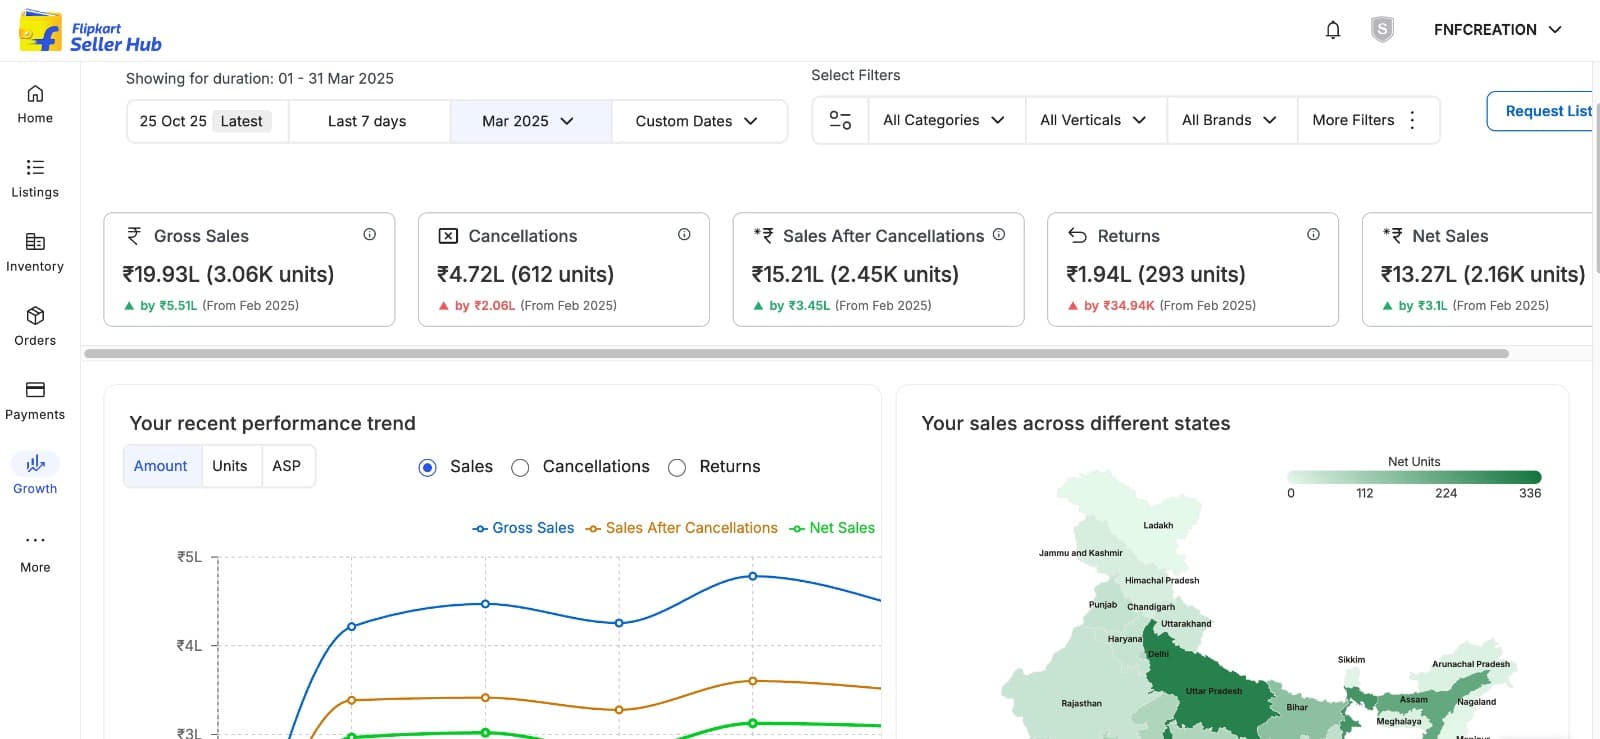1600x739 pixels.
Task: Choose the Returns radio option
Action: [677, 467]
